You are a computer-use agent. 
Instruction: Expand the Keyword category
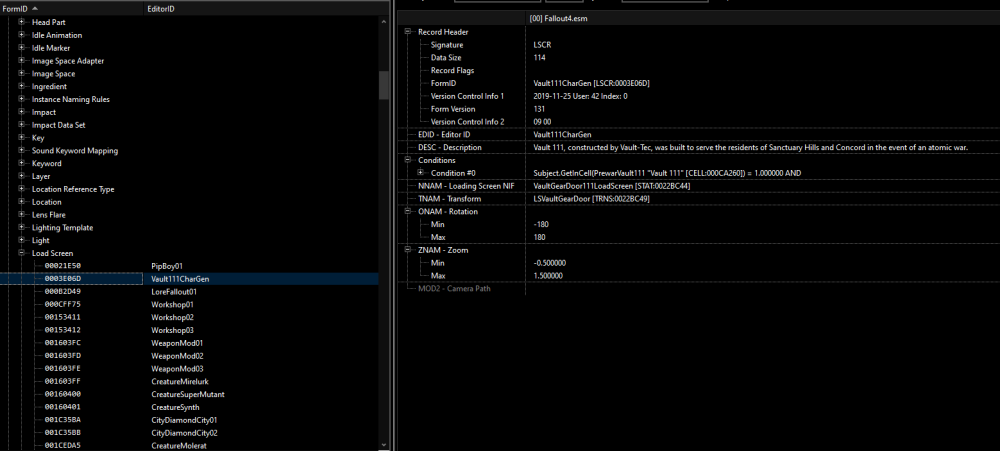(x=21, y=163)
